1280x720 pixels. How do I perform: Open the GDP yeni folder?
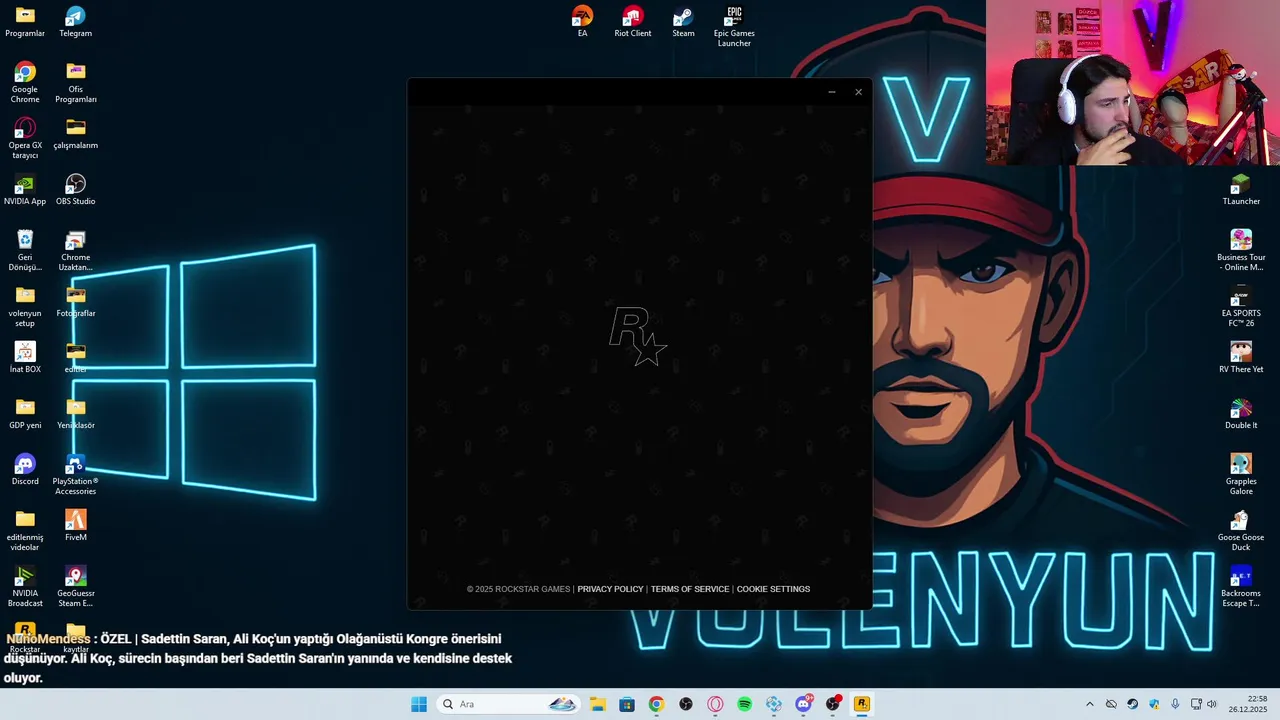[25, 413]
